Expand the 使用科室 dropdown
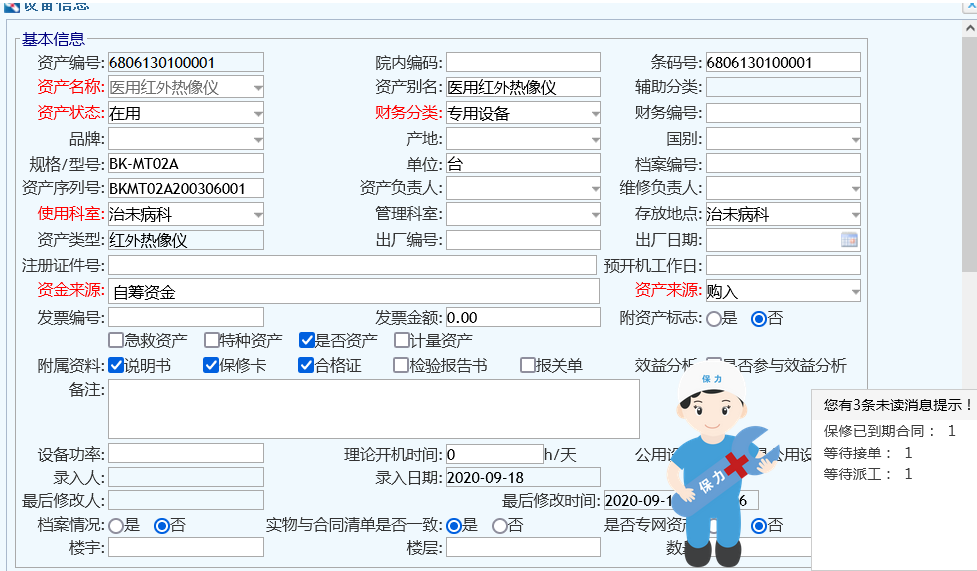This screenshot has height=571, width=977. pos(257,214)
